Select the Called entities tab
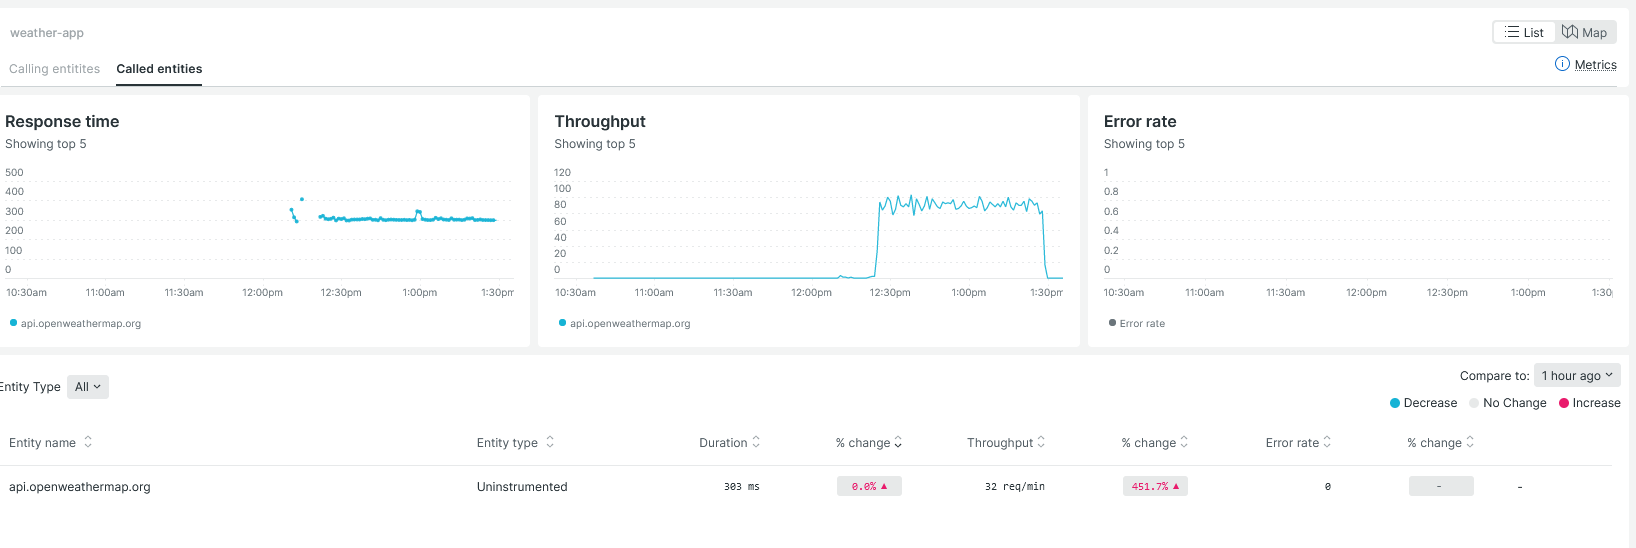Screen dimensions: 1636x548 click(x=159, y=69)
